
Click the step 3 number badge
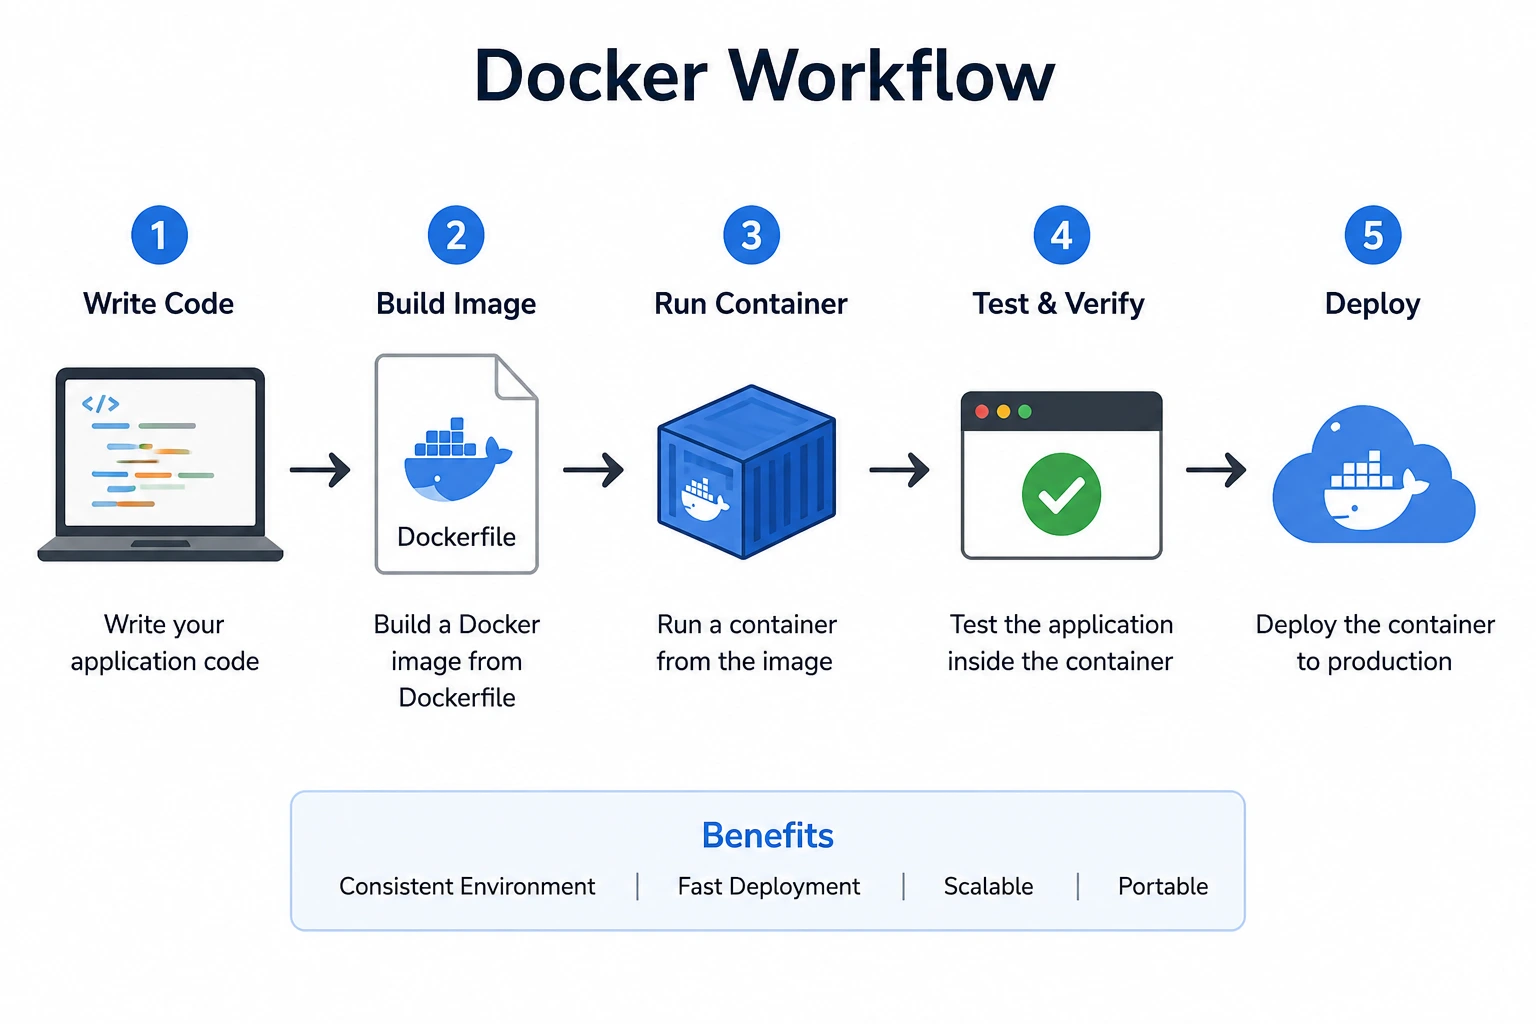751,235
